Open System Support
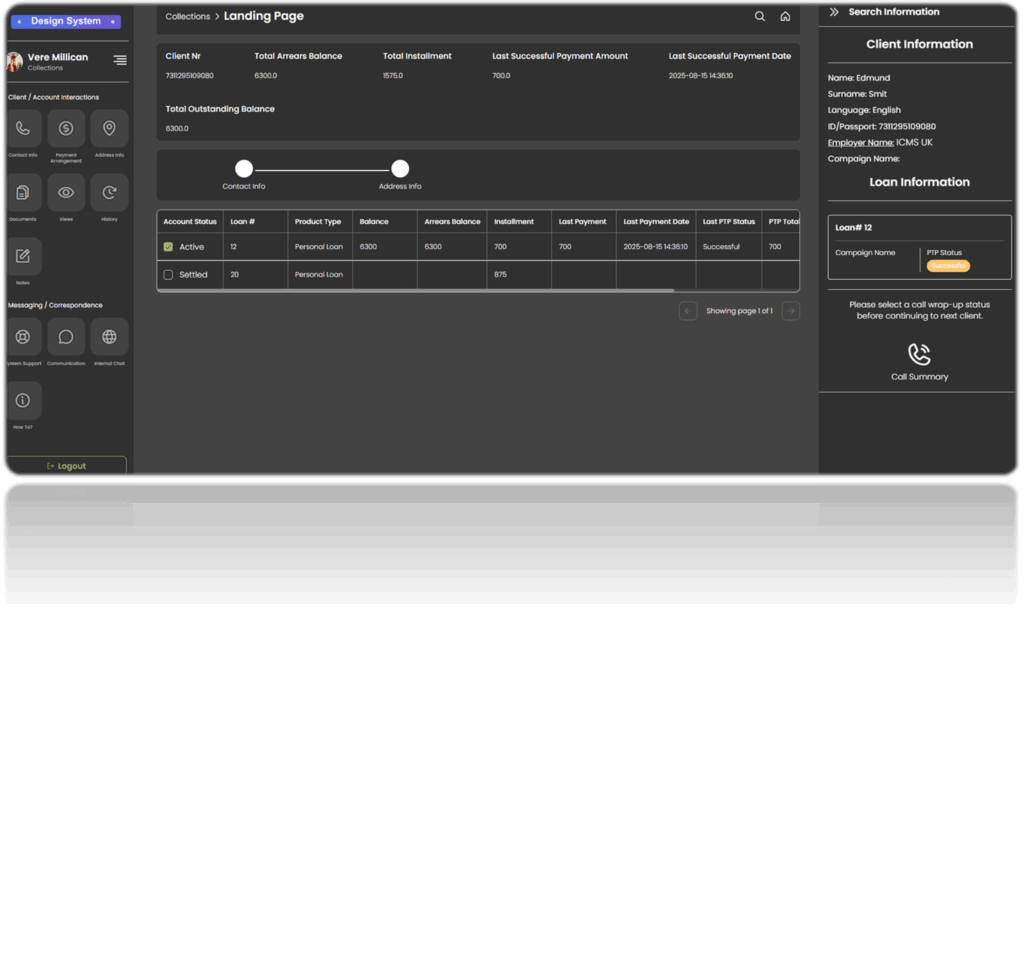Image resolution: width=1024 pixels, height=961 pixels. coord(23,337)
